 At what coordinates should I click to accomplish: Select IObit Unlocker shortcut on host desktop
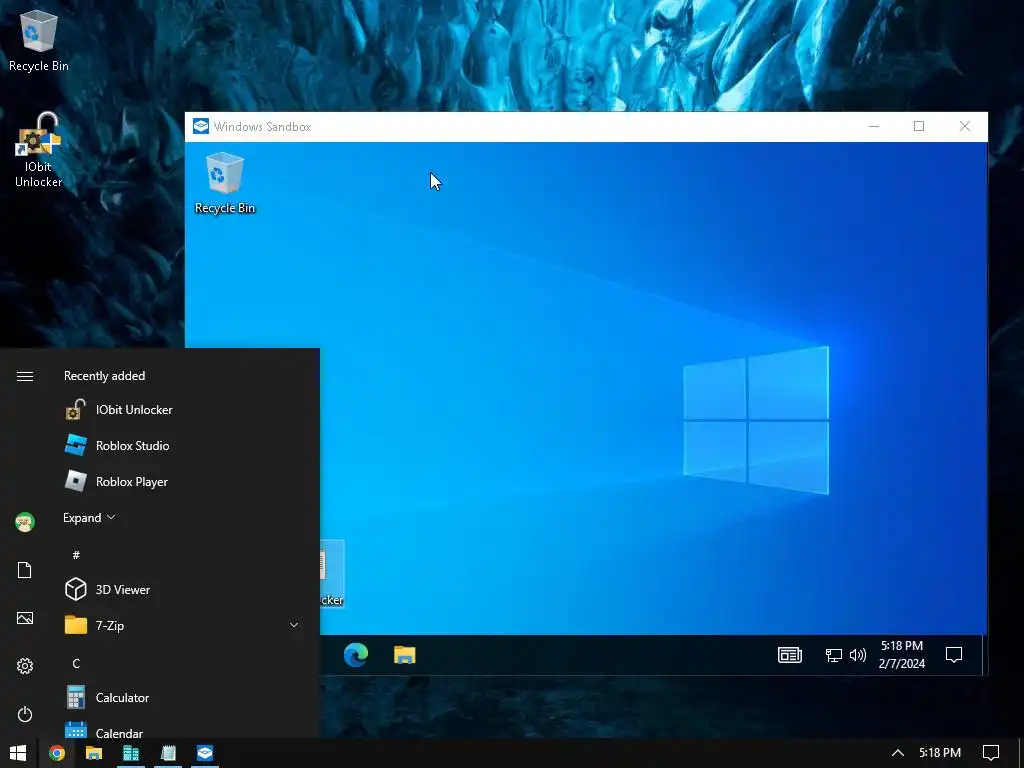tap(39, 150)
